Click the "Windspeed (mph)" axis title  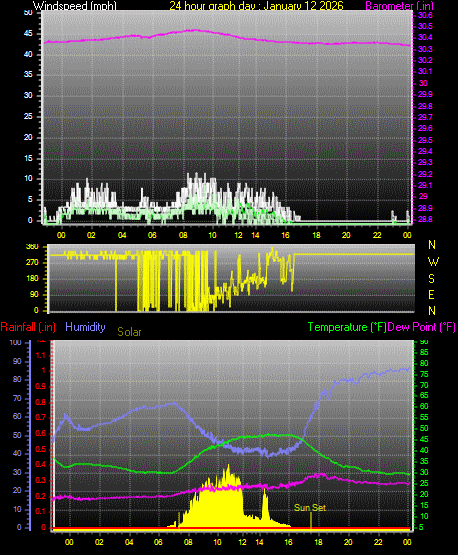pos(75,5)
